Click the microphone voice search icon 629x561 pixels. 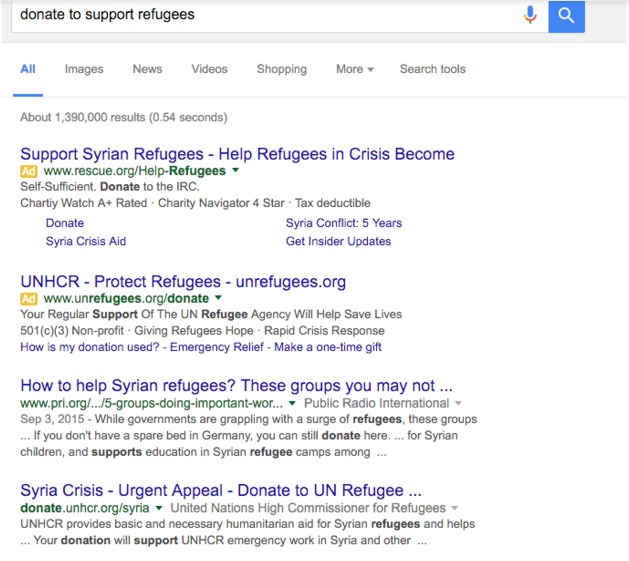tap(530, 15)
